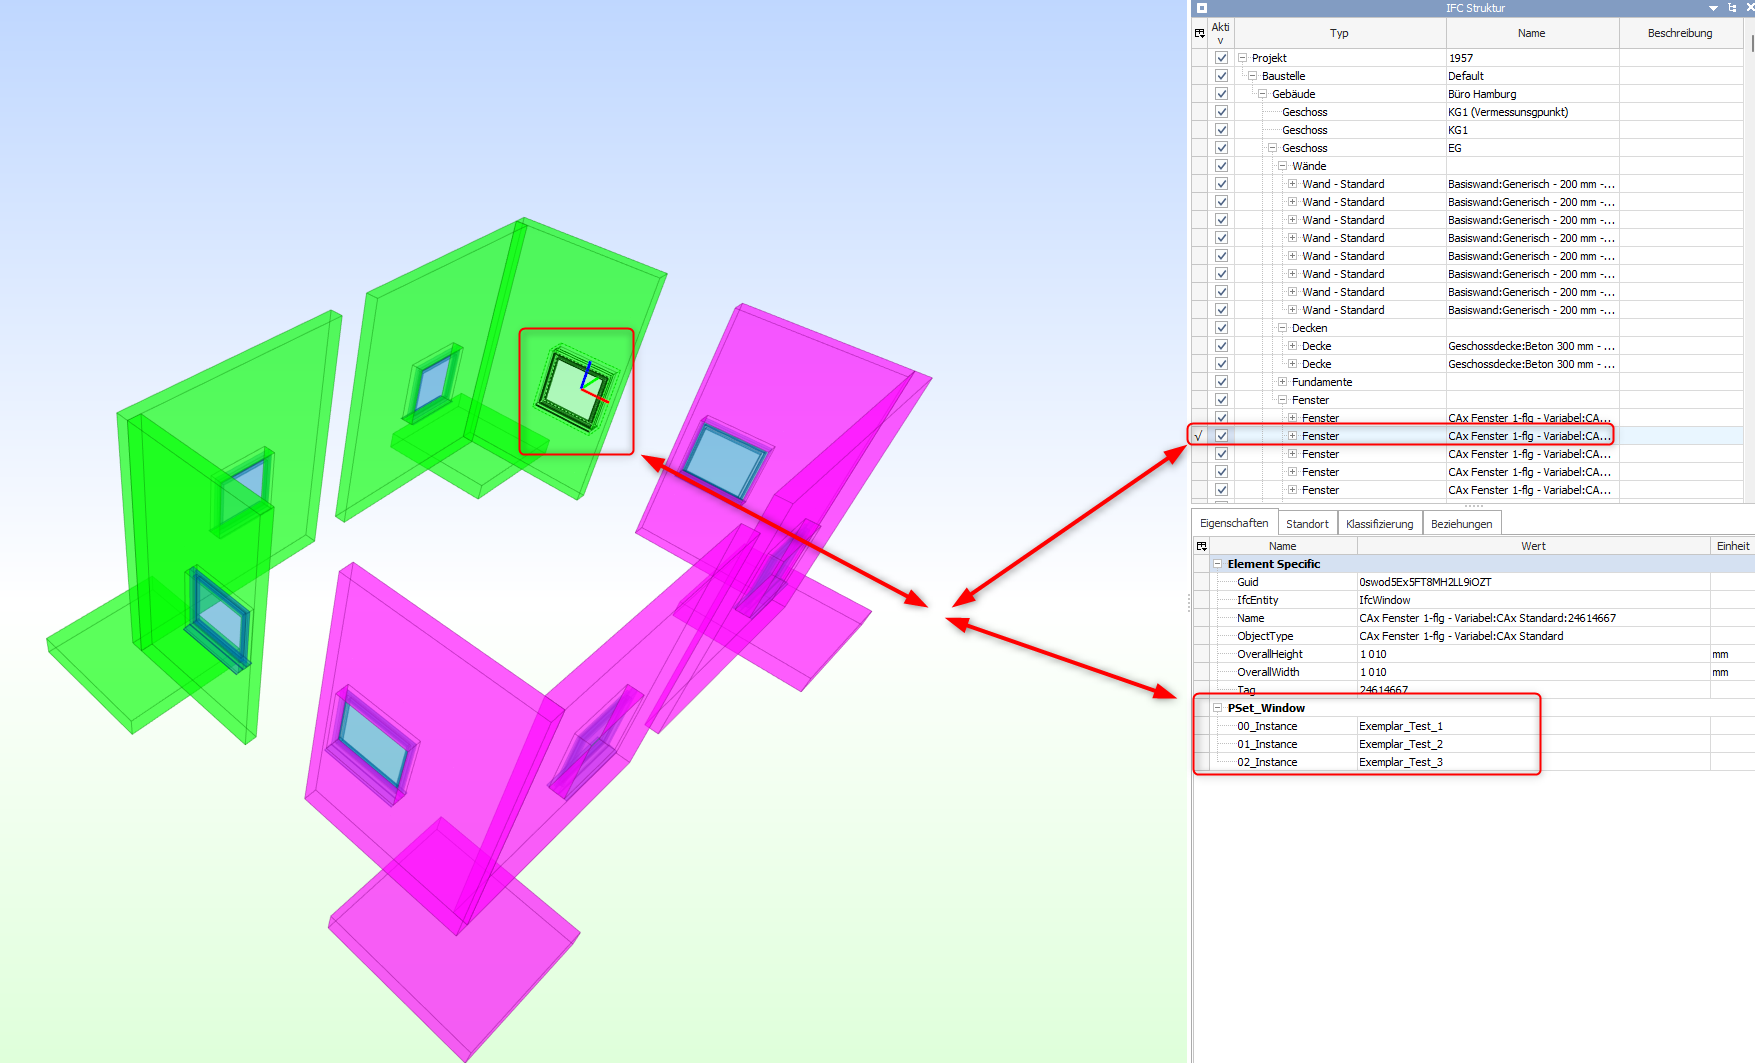Viewport: 1755px width, 1063px height.
Task: Open IFC Struktur panel dropdown arrow
Action: 1713,8
